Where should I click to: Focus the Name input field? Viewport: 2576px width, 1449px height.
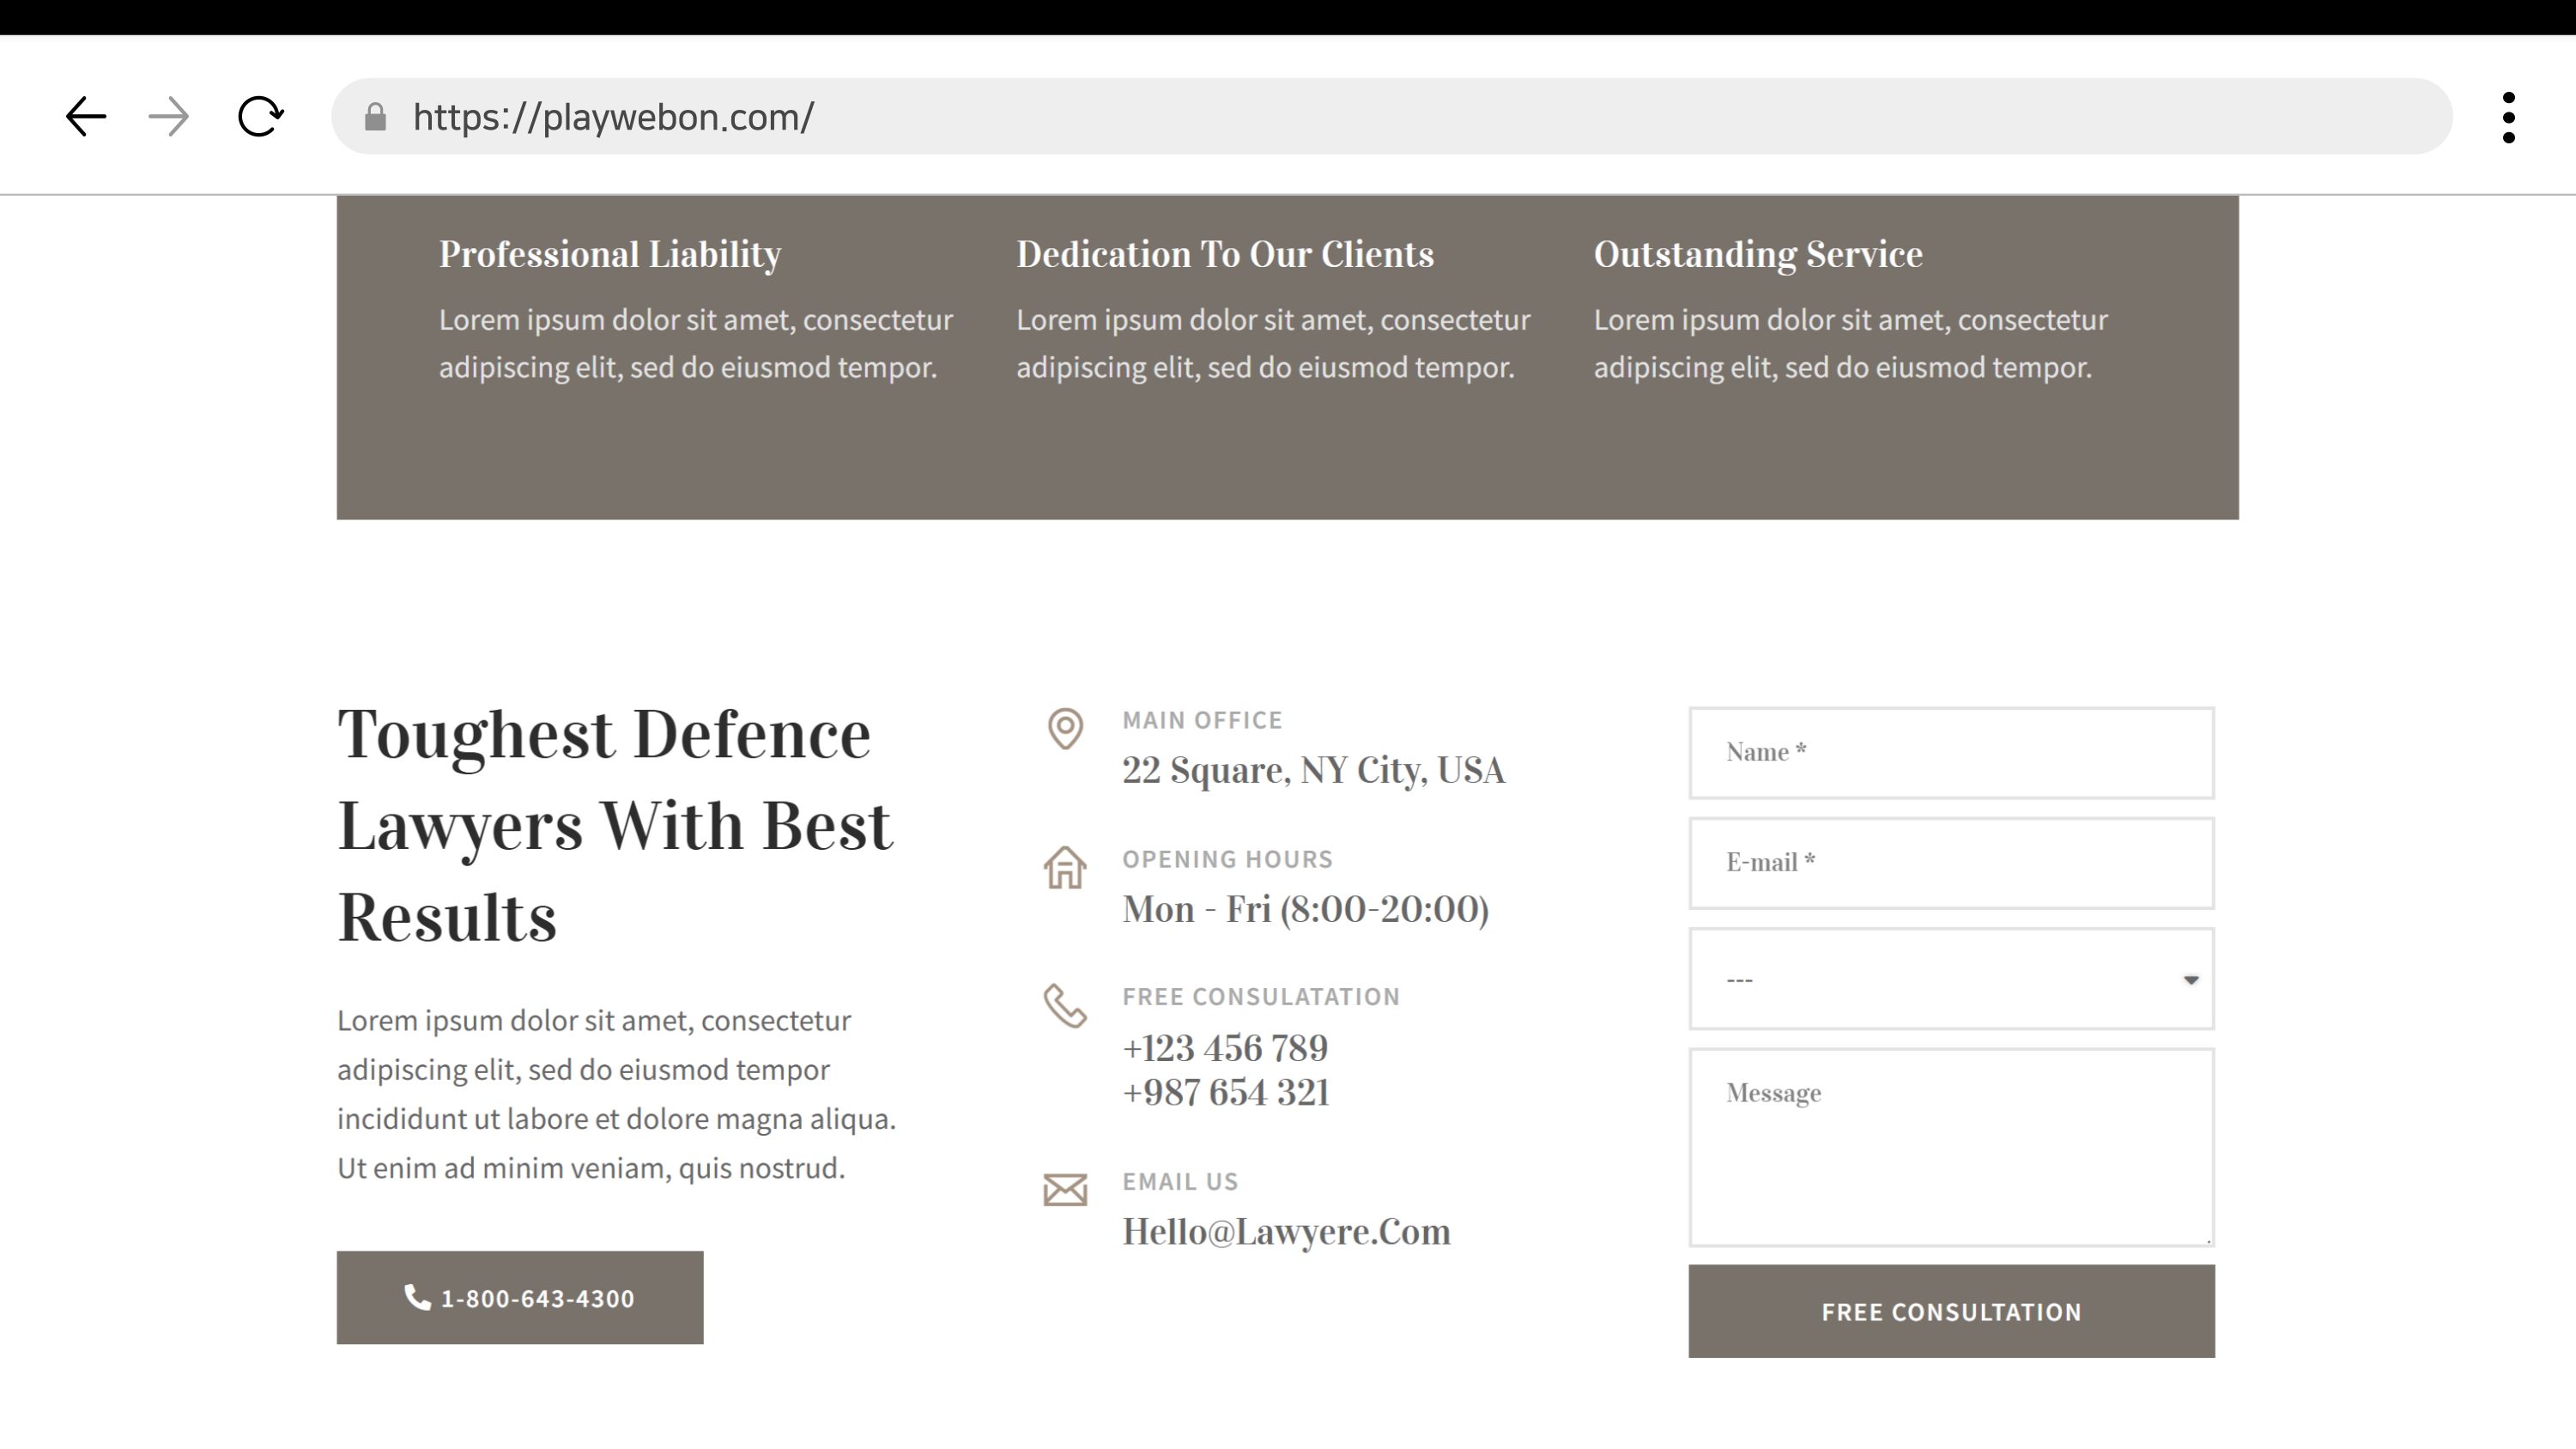(x=1951, y=753)
